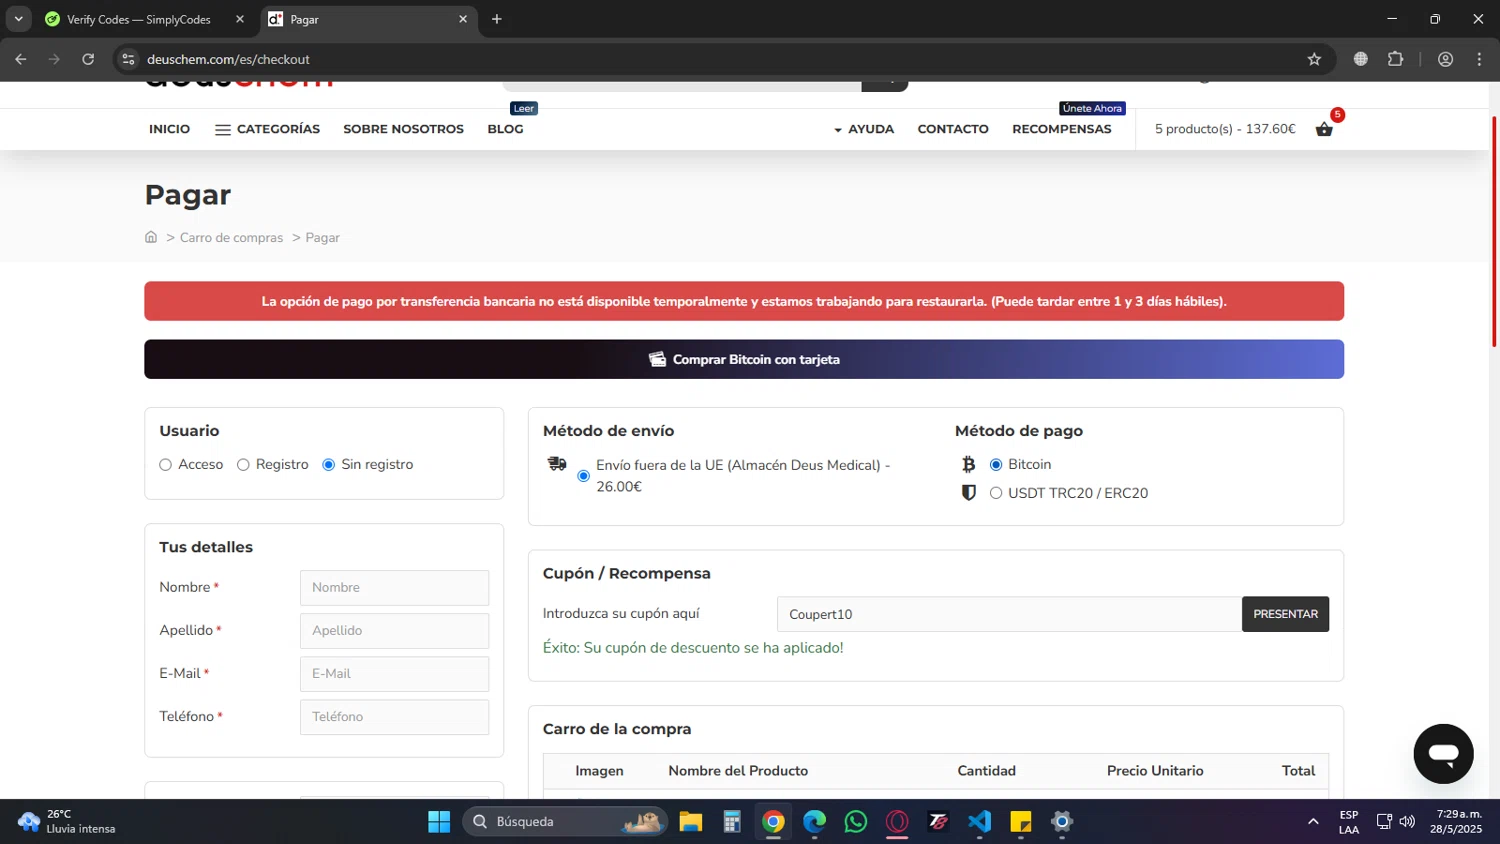Click the Pagar breadcrumb link

tap(322, 238)
